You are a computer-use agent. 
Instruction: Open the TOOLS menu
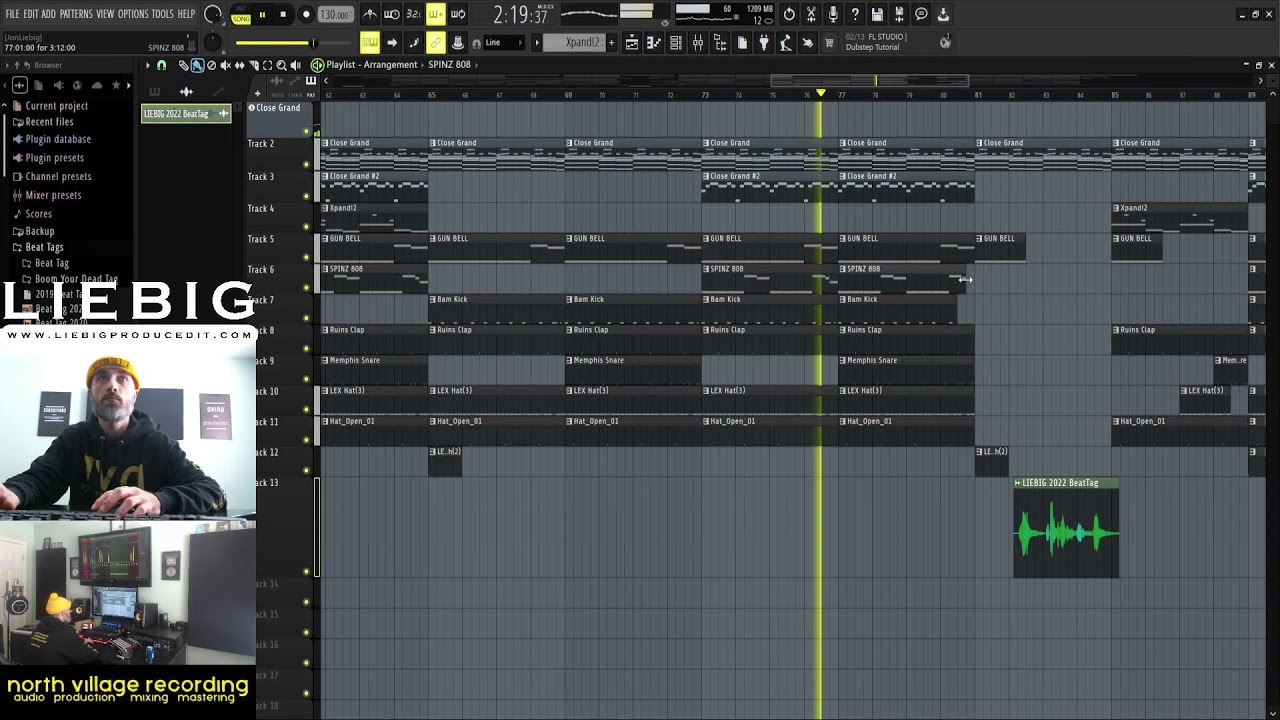[163, 14]
